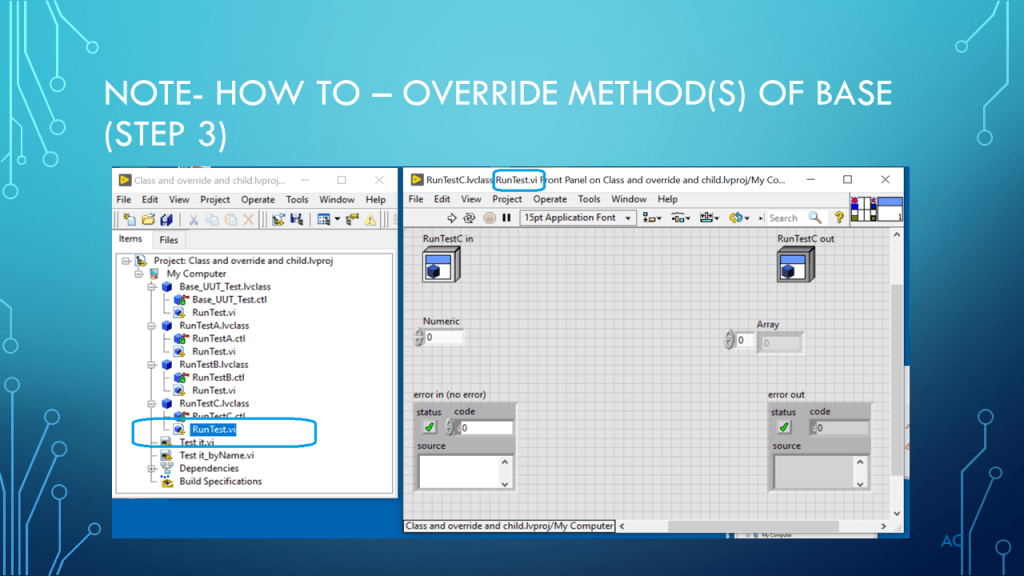The image size is (1024, 576).
Task: Toggle the error in status checkmark
Action: (428, 428)
